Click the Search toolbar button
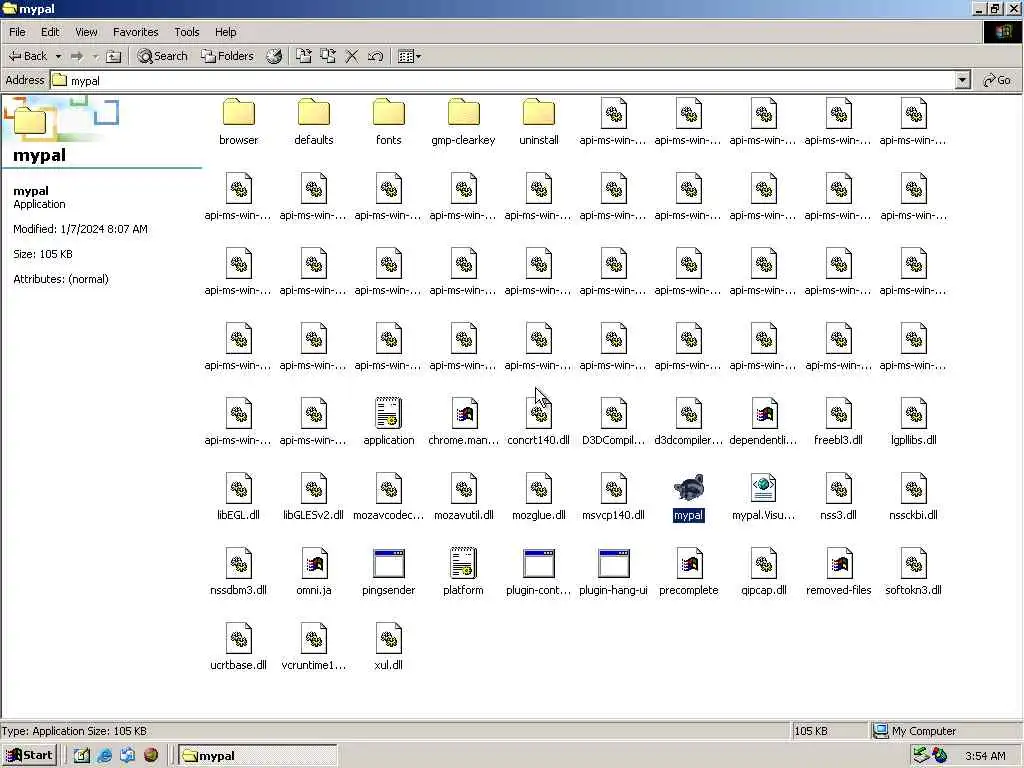Viewport: 1024px width, 768px height. (x=163, y=56)
